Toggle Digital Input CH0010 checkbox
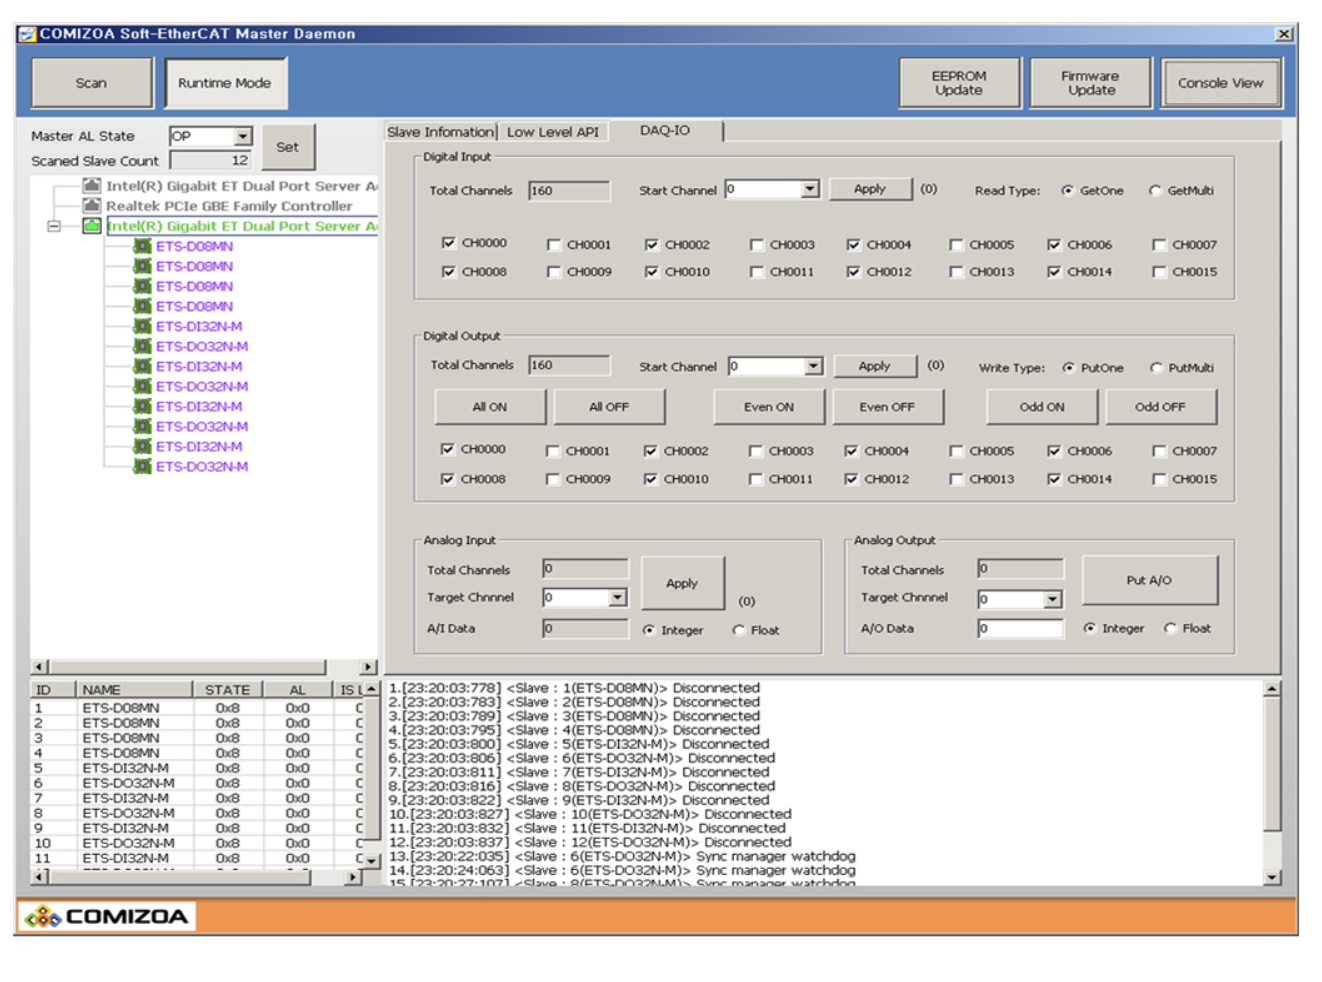 (x=651, y=271)
